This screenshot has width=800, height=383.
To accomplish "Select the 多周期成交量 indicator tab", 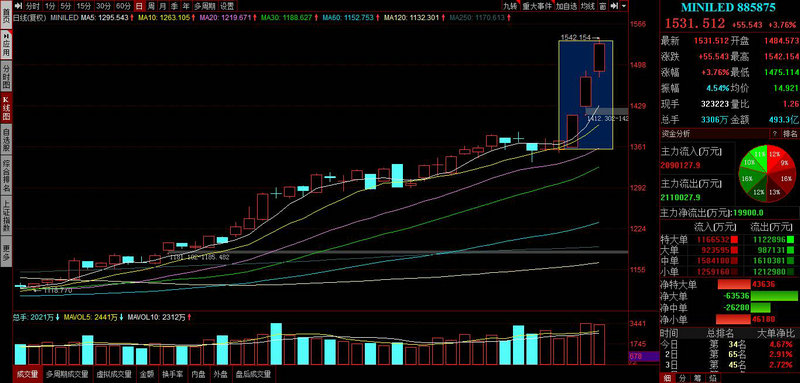I will [x=67, y=374].
